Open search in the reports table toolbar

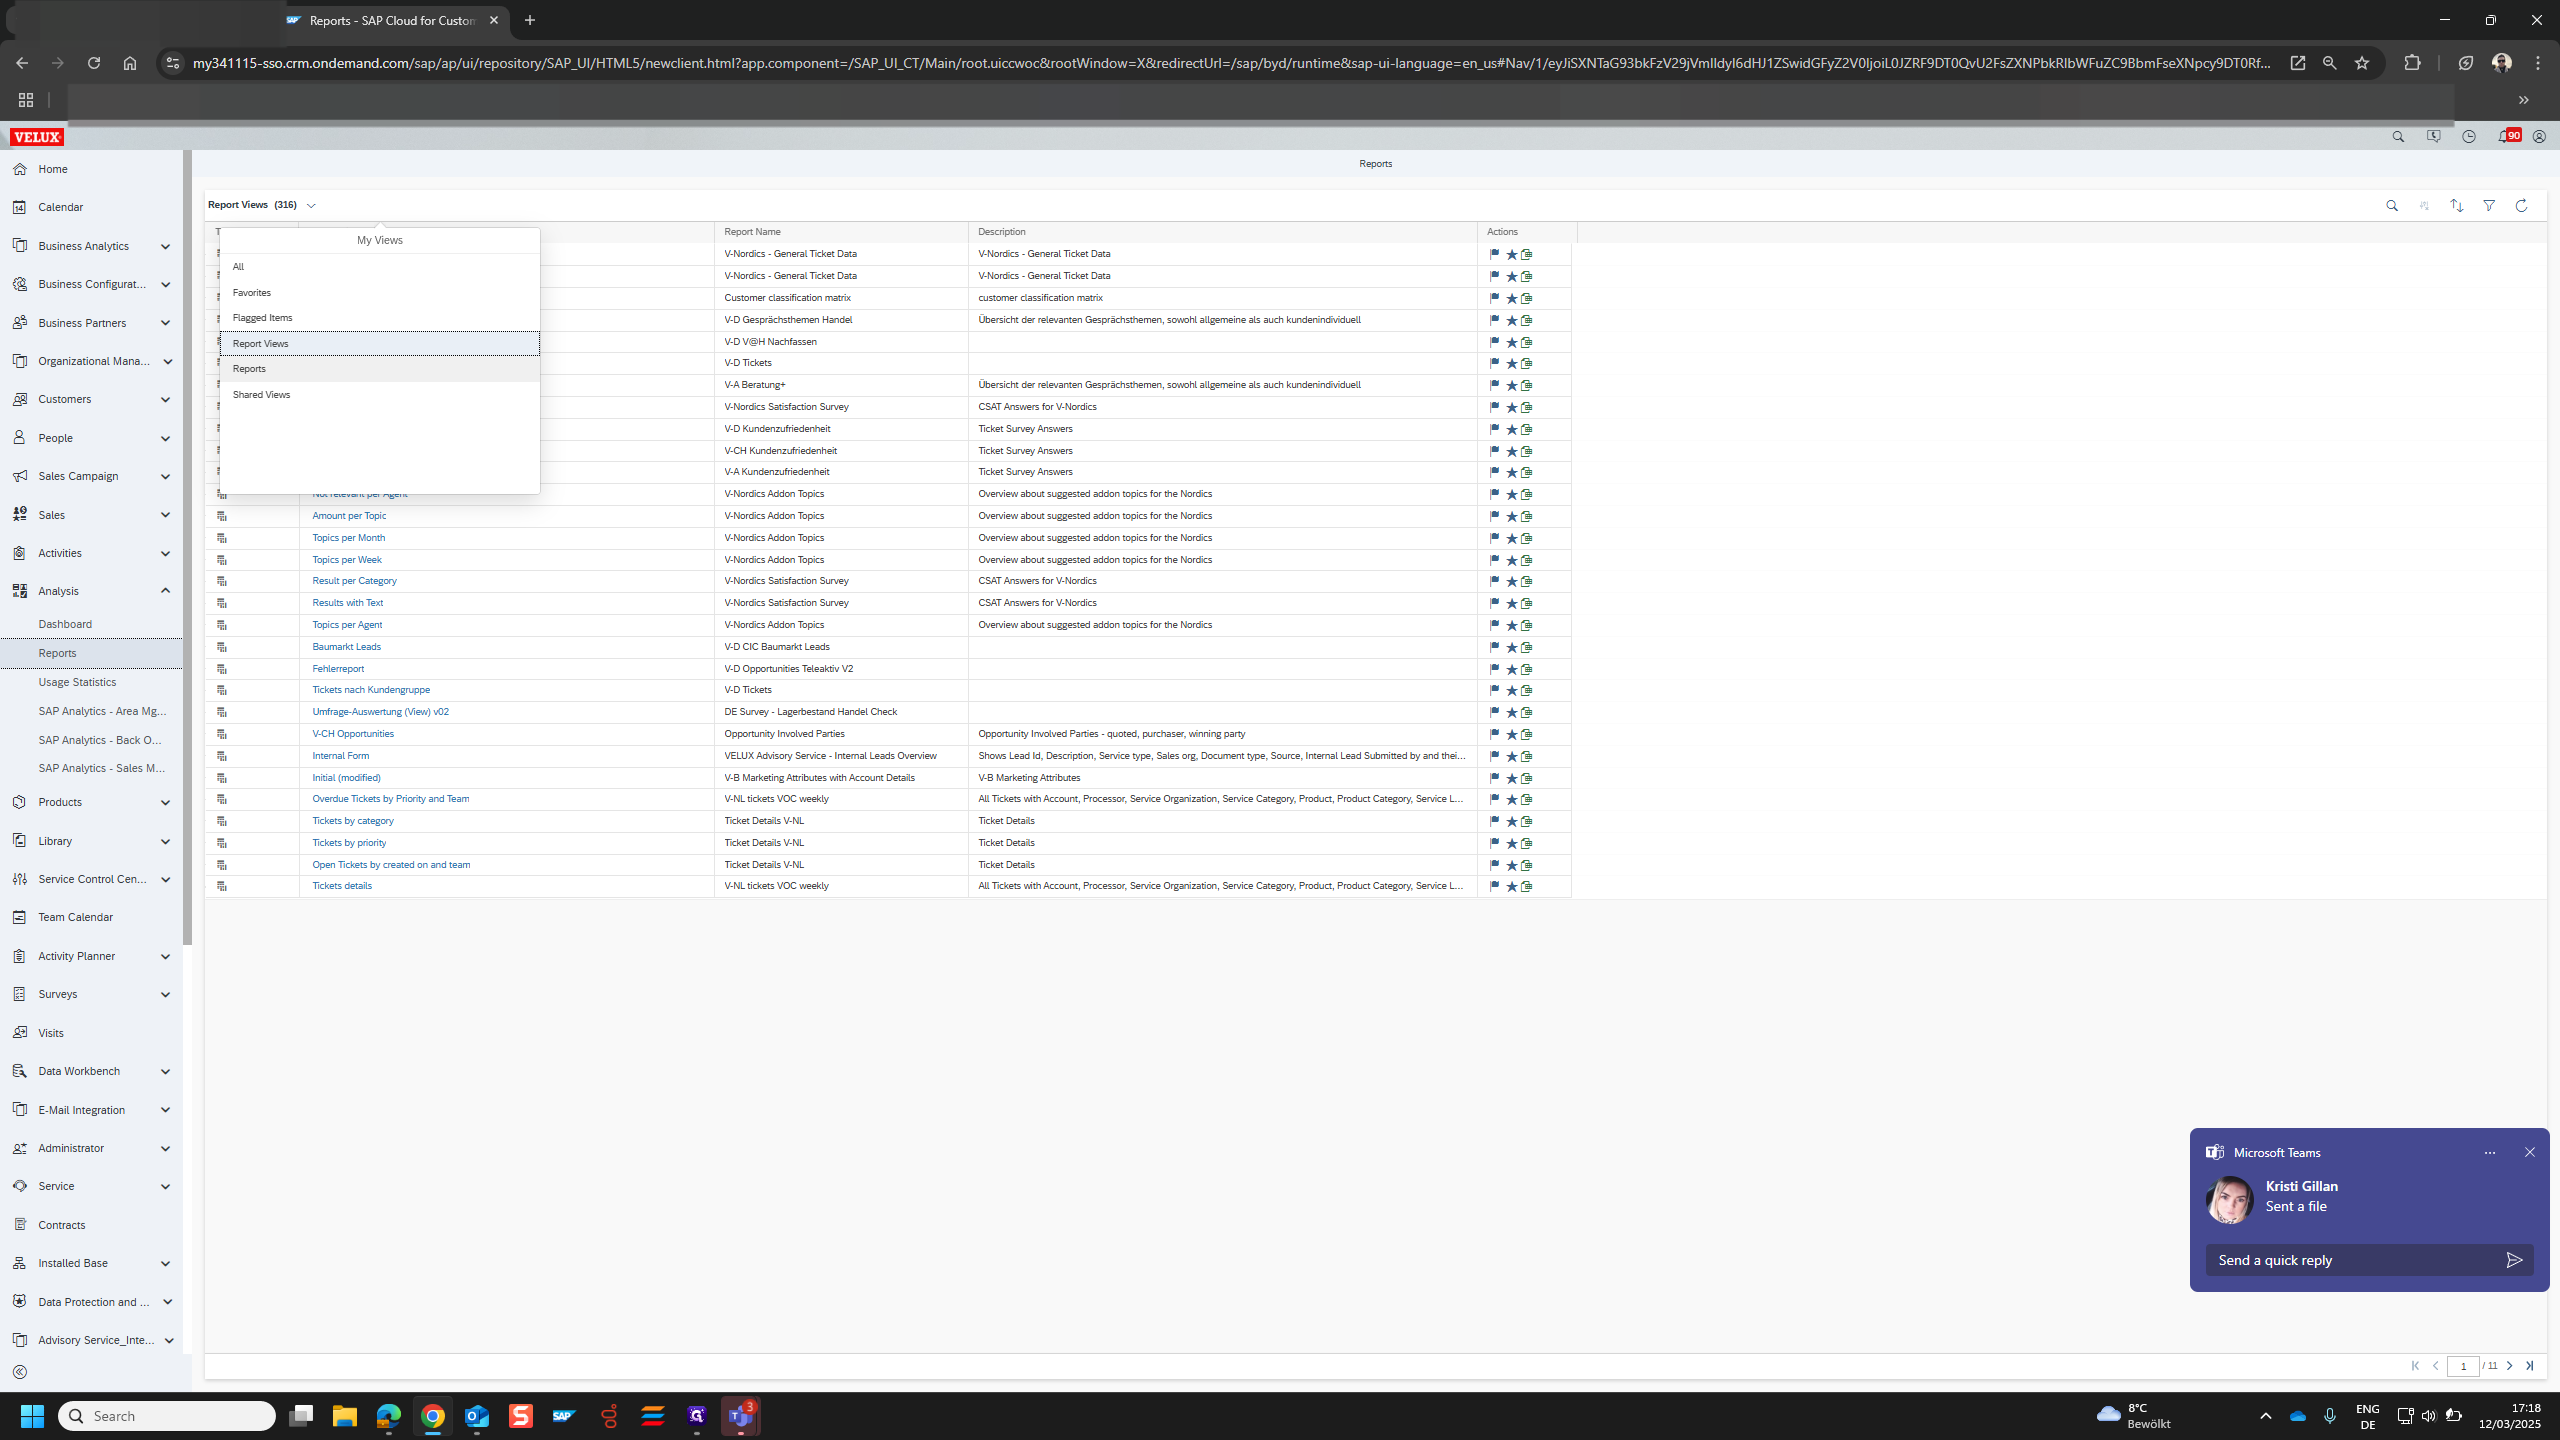pos(2392,205)
